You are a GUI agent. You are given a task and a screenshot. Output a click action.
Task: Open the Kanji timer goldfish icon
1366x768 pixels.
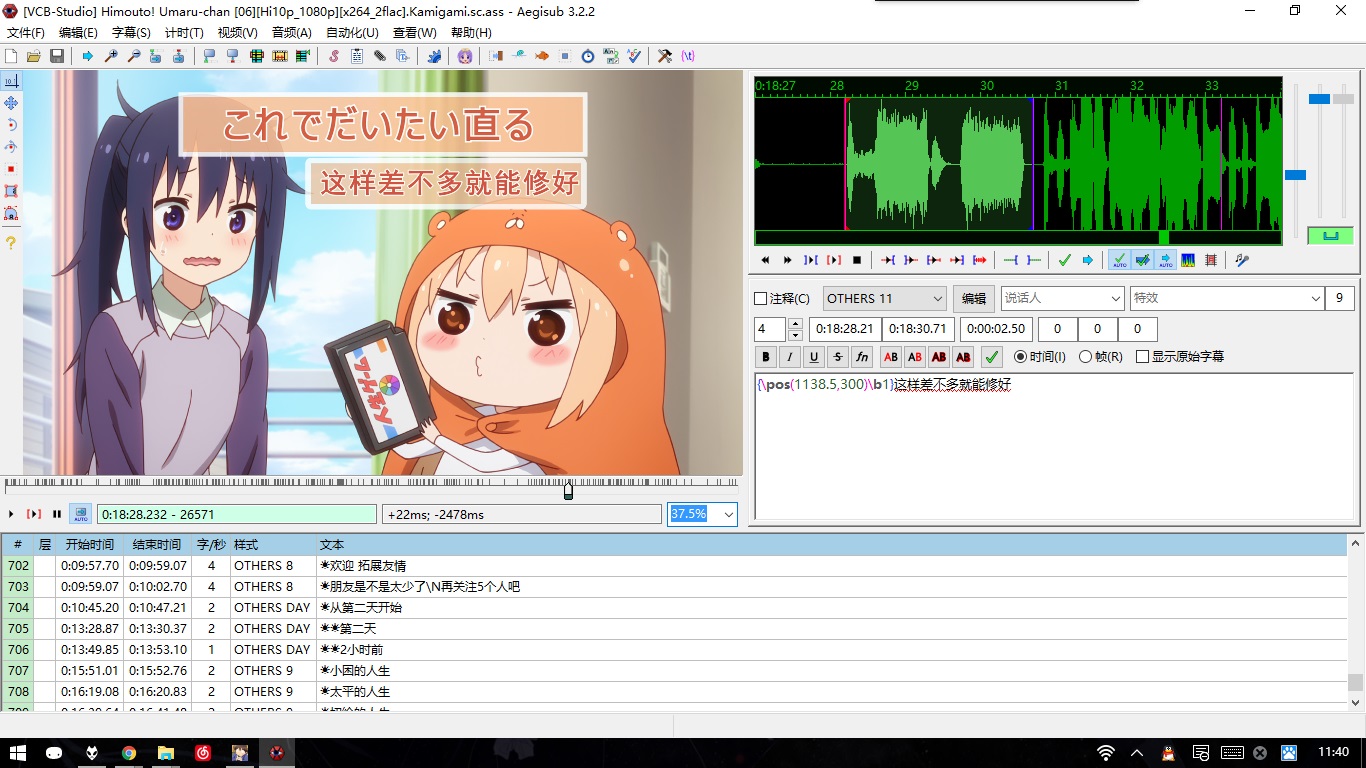[541, 56]
